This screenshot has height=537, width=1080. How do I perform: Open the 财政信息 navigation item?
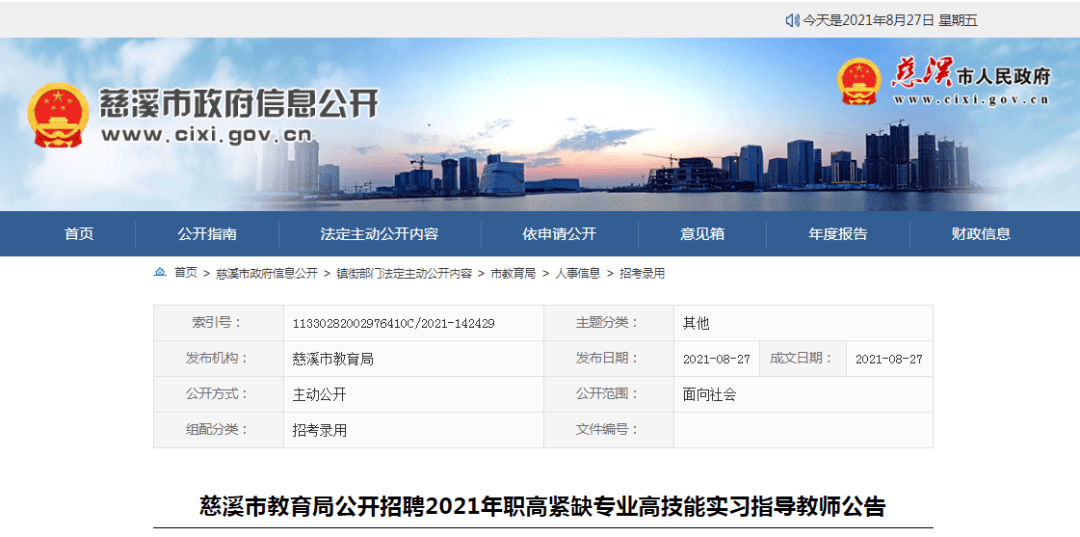[982, 234]
